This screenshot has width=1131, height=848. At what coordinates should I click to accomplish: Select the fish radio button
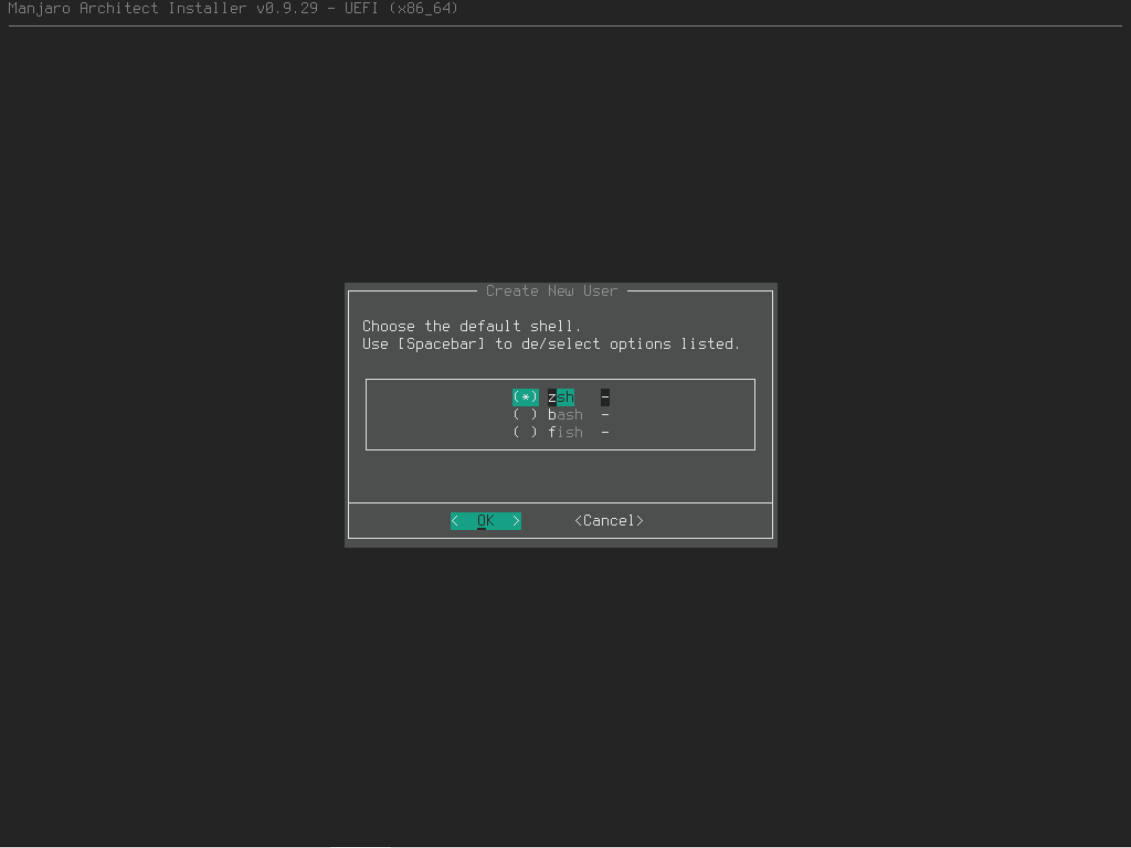point(525,432)
